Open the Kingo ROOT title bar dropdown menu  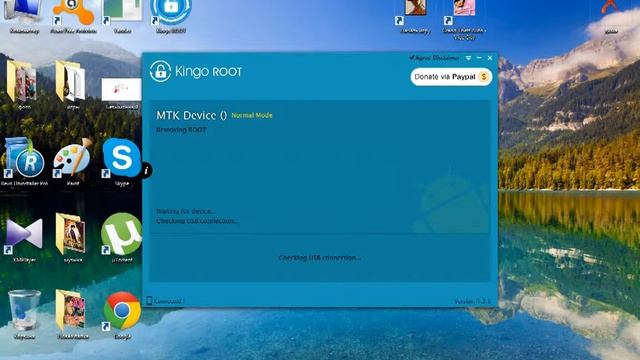click(x=468, y=58)
